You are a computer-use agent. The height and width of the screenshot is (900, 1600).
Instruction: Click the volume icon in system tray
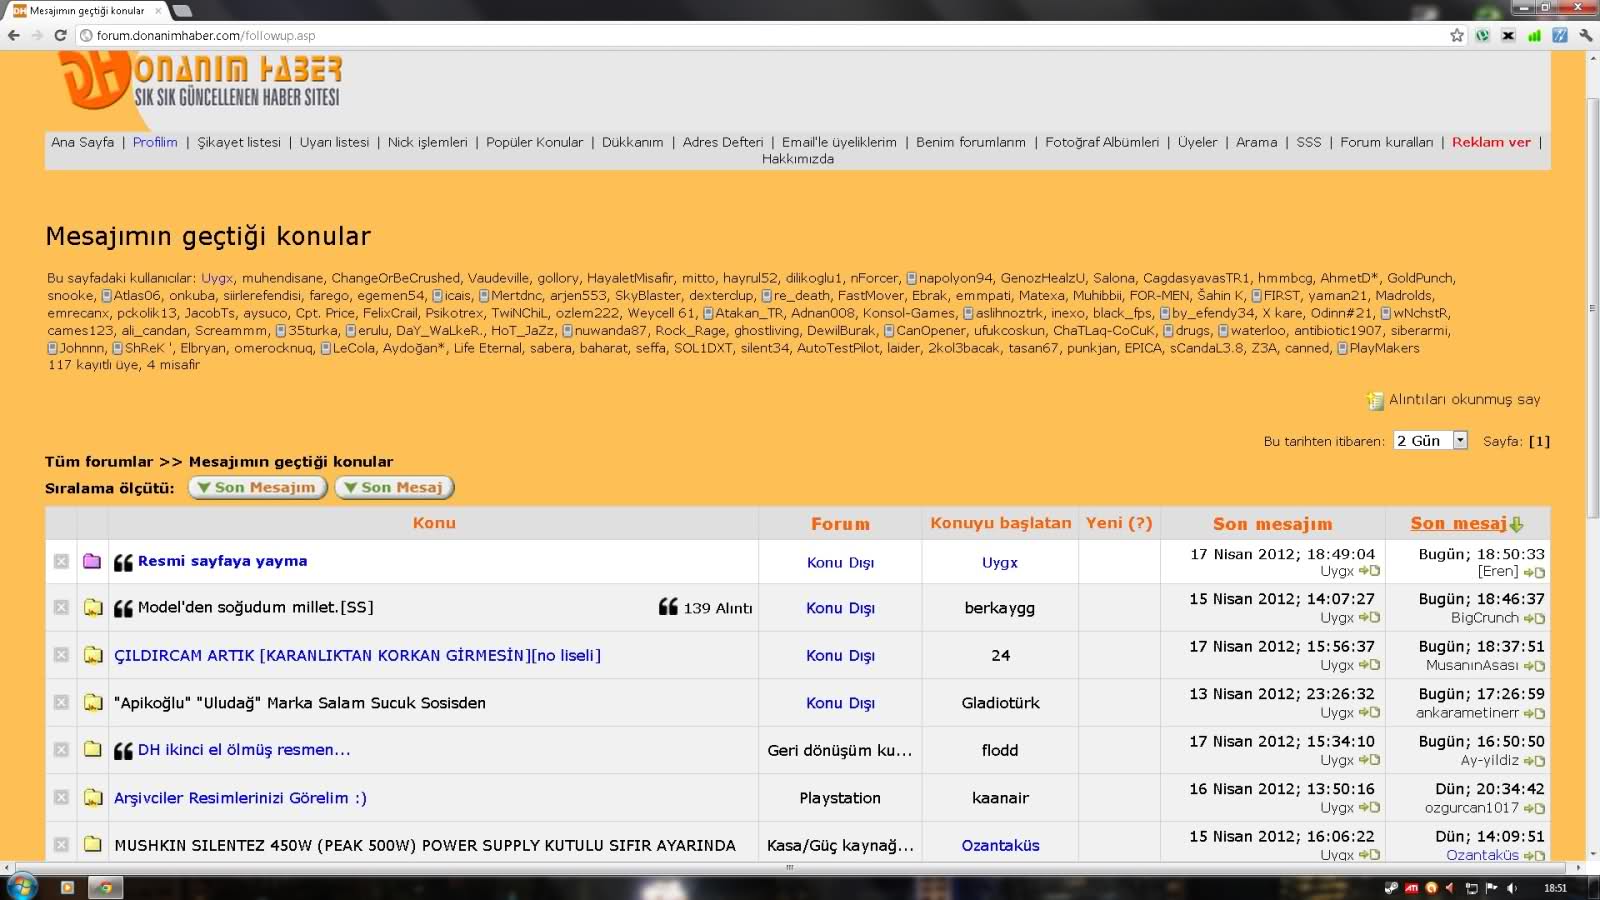1512,888
